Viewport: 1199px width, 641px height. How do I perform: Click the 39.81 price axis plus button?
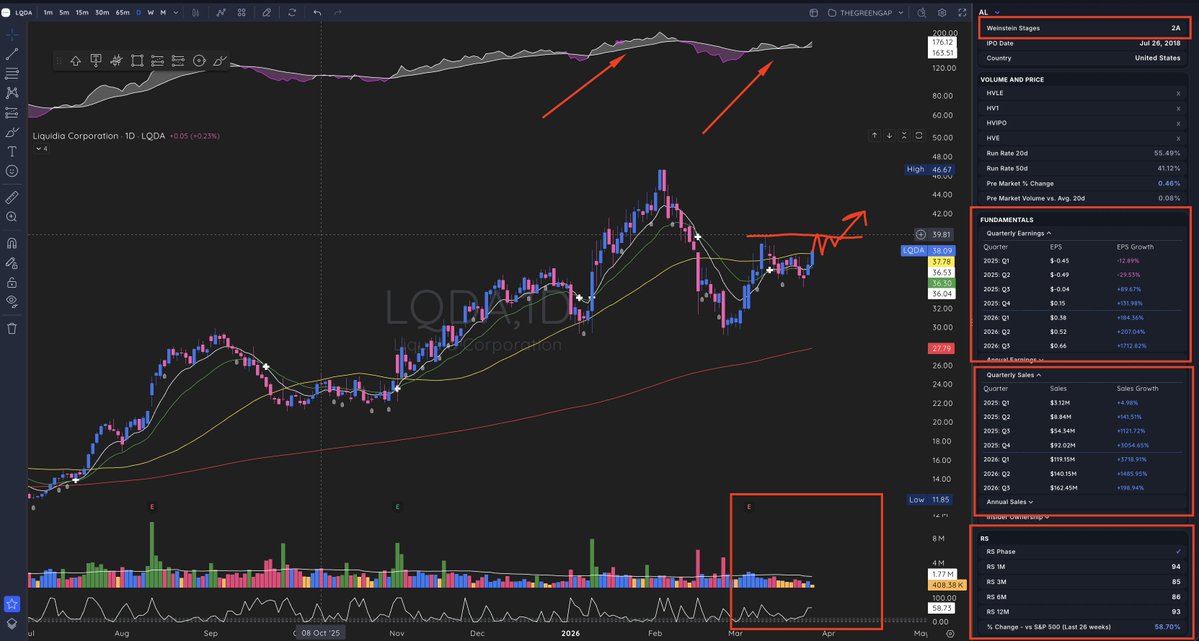921,235
